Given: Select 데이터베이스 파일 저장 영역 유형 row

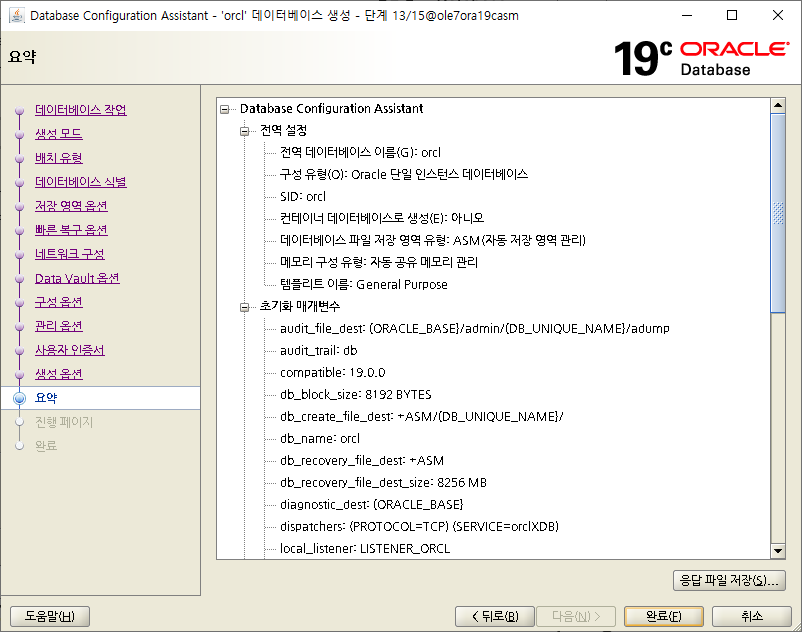Looking at the screenshot, I should coord(433,240).
